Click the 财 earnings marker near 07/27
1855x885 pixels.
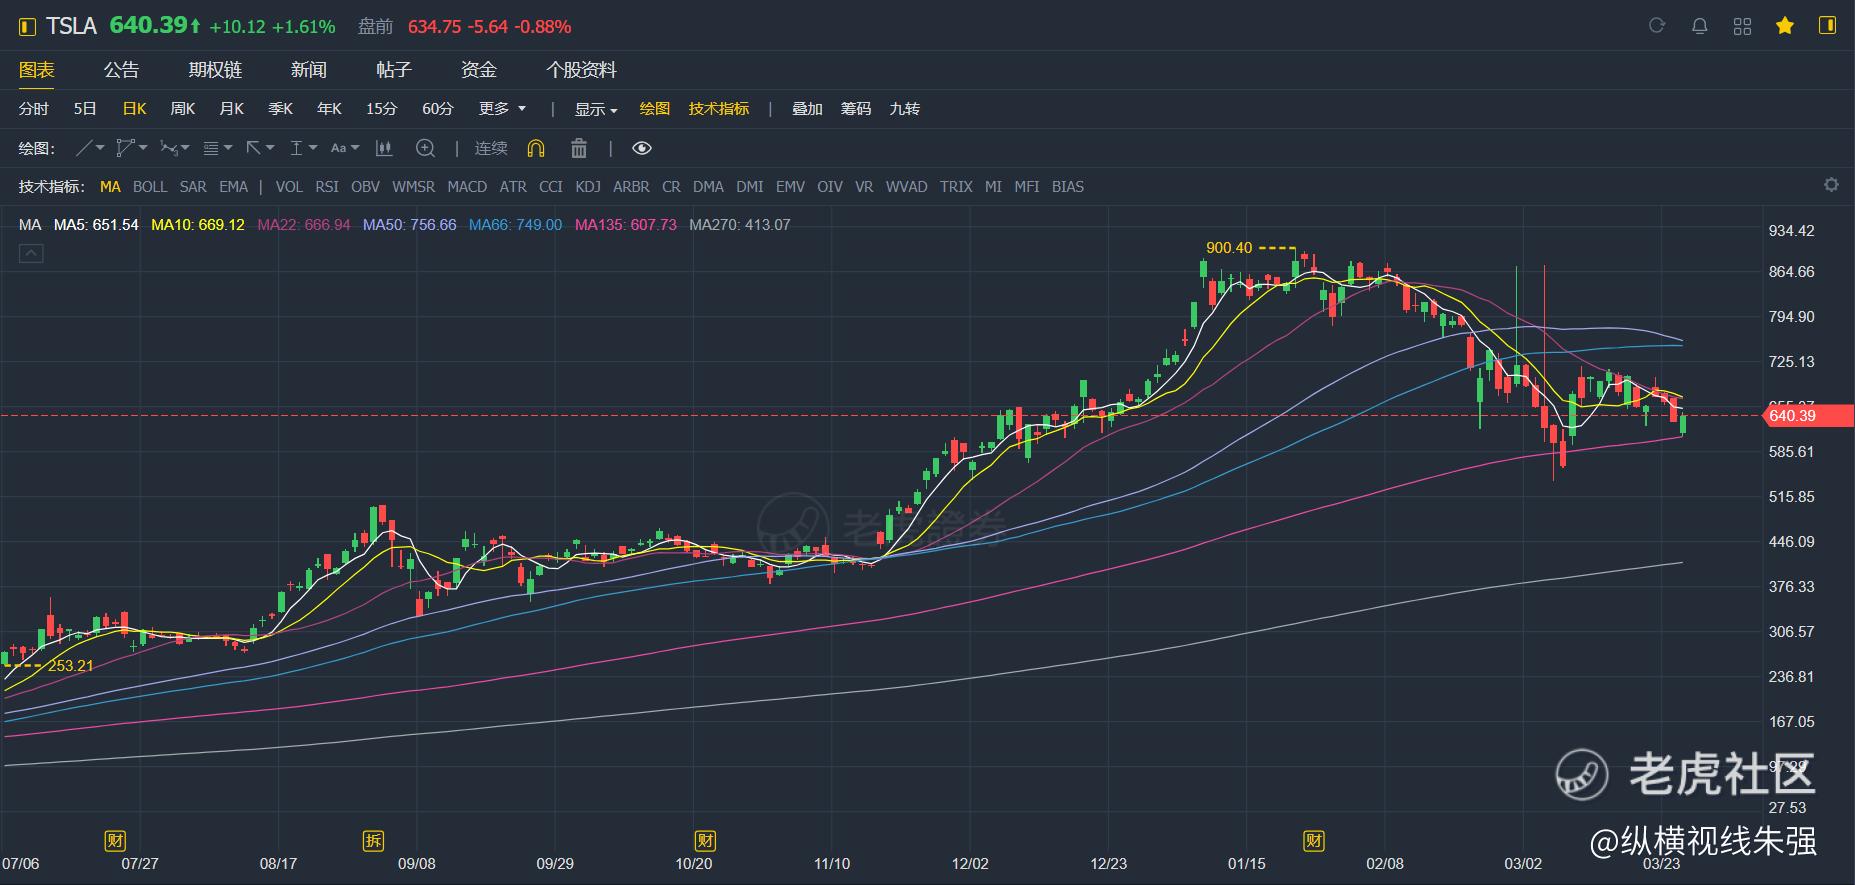pos(116,840)
